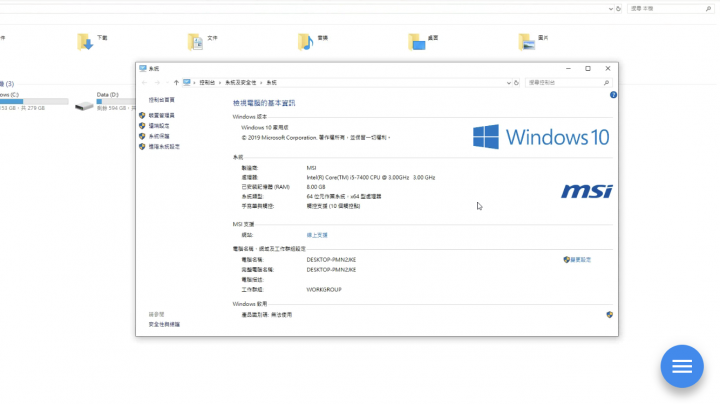Go up one level in System window
This screenshot has width=720, height=404.
pos(176,83)
